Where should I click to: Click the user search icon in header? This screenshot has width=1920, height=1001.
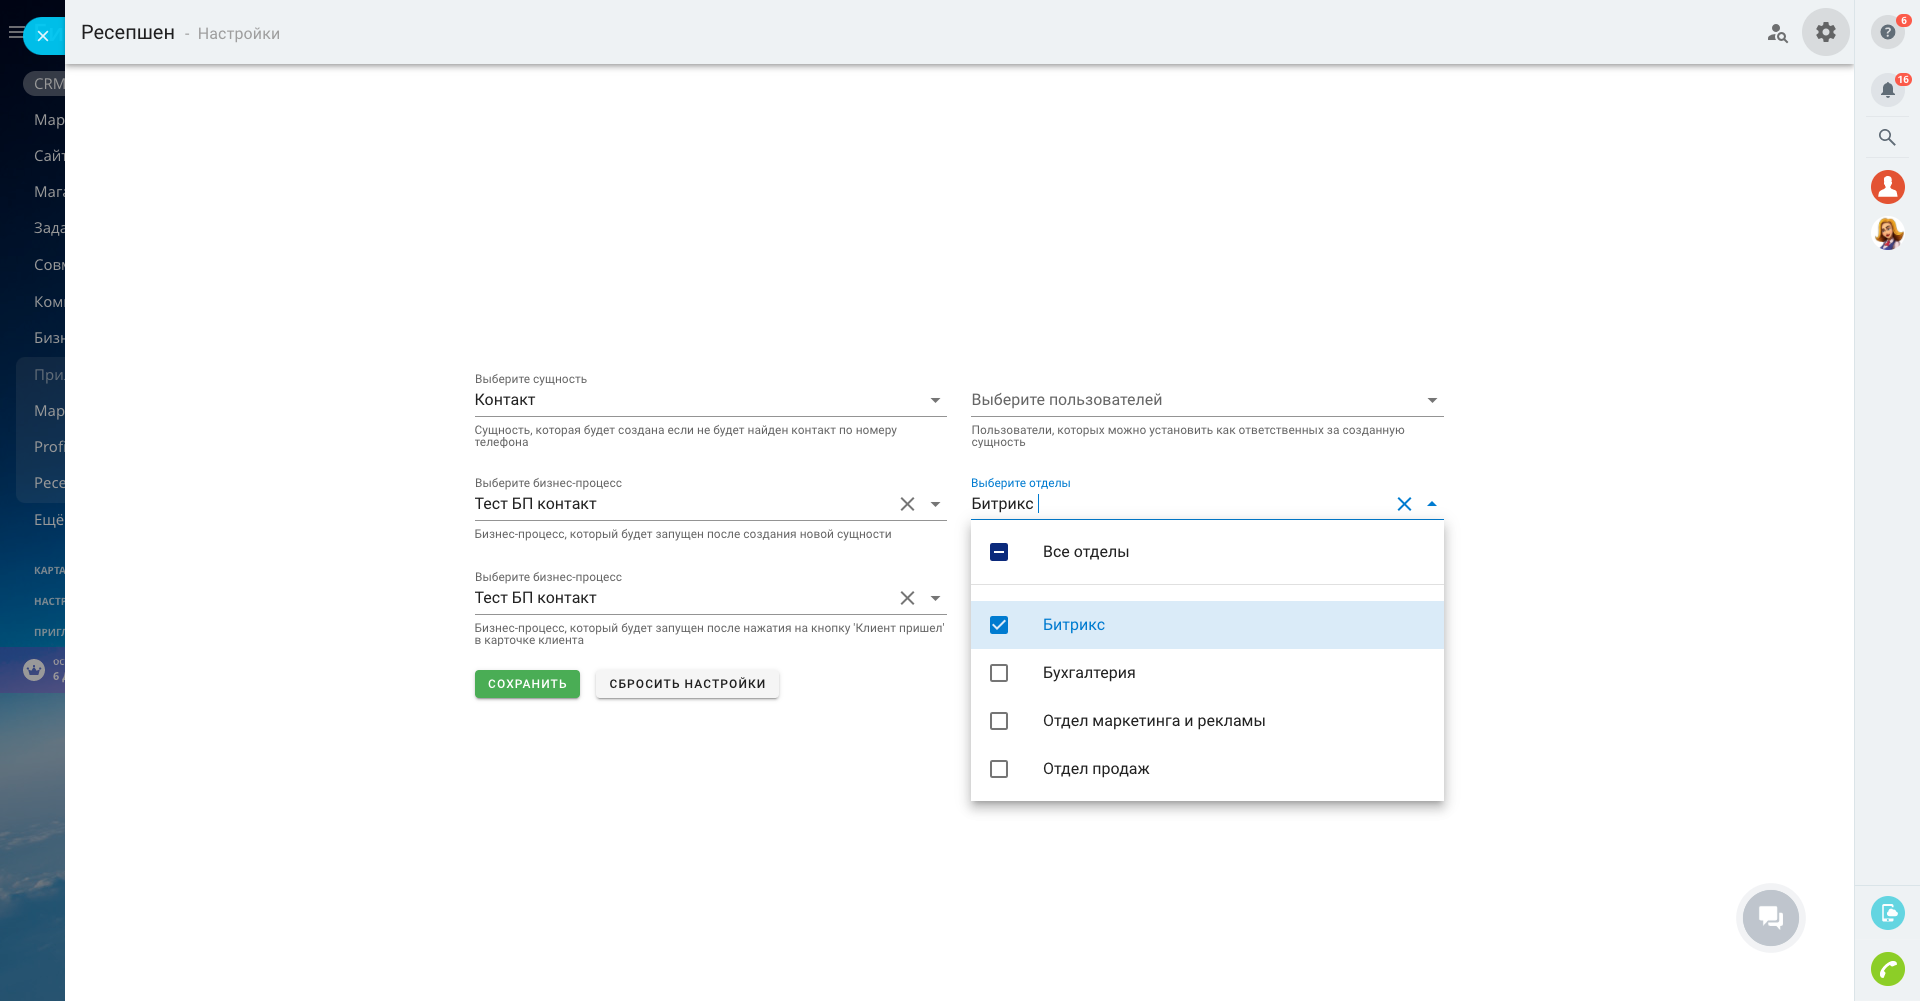pos(1777,33)
